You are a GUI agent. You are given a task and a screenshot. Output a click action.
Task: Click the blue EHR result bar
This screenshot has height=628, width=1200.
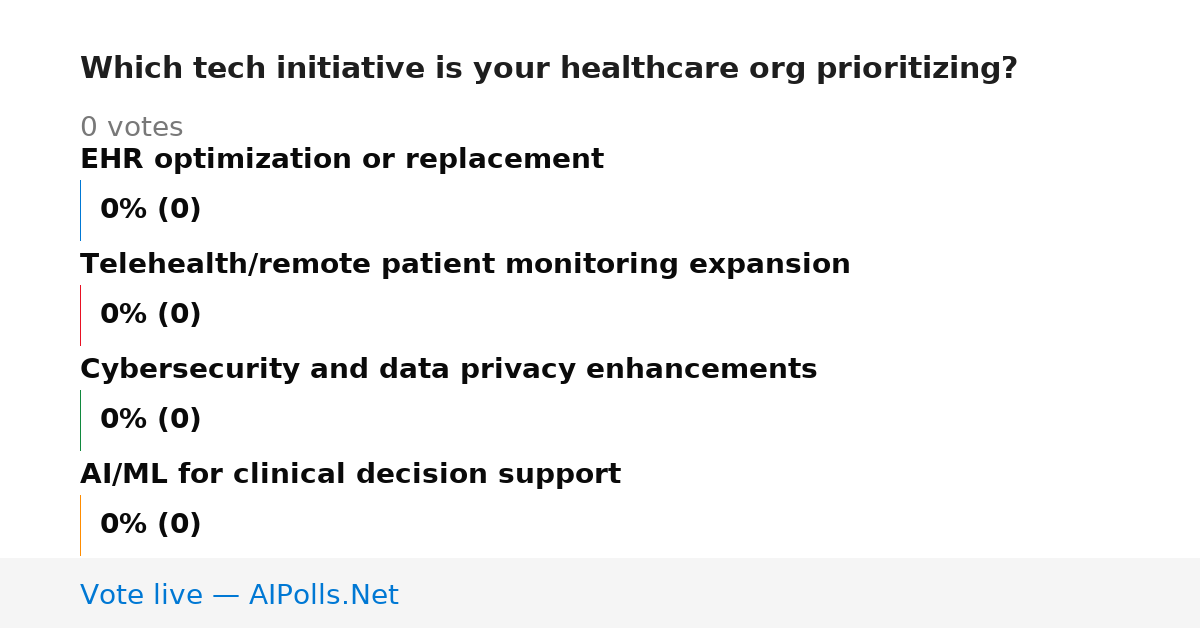coord(80,210)
